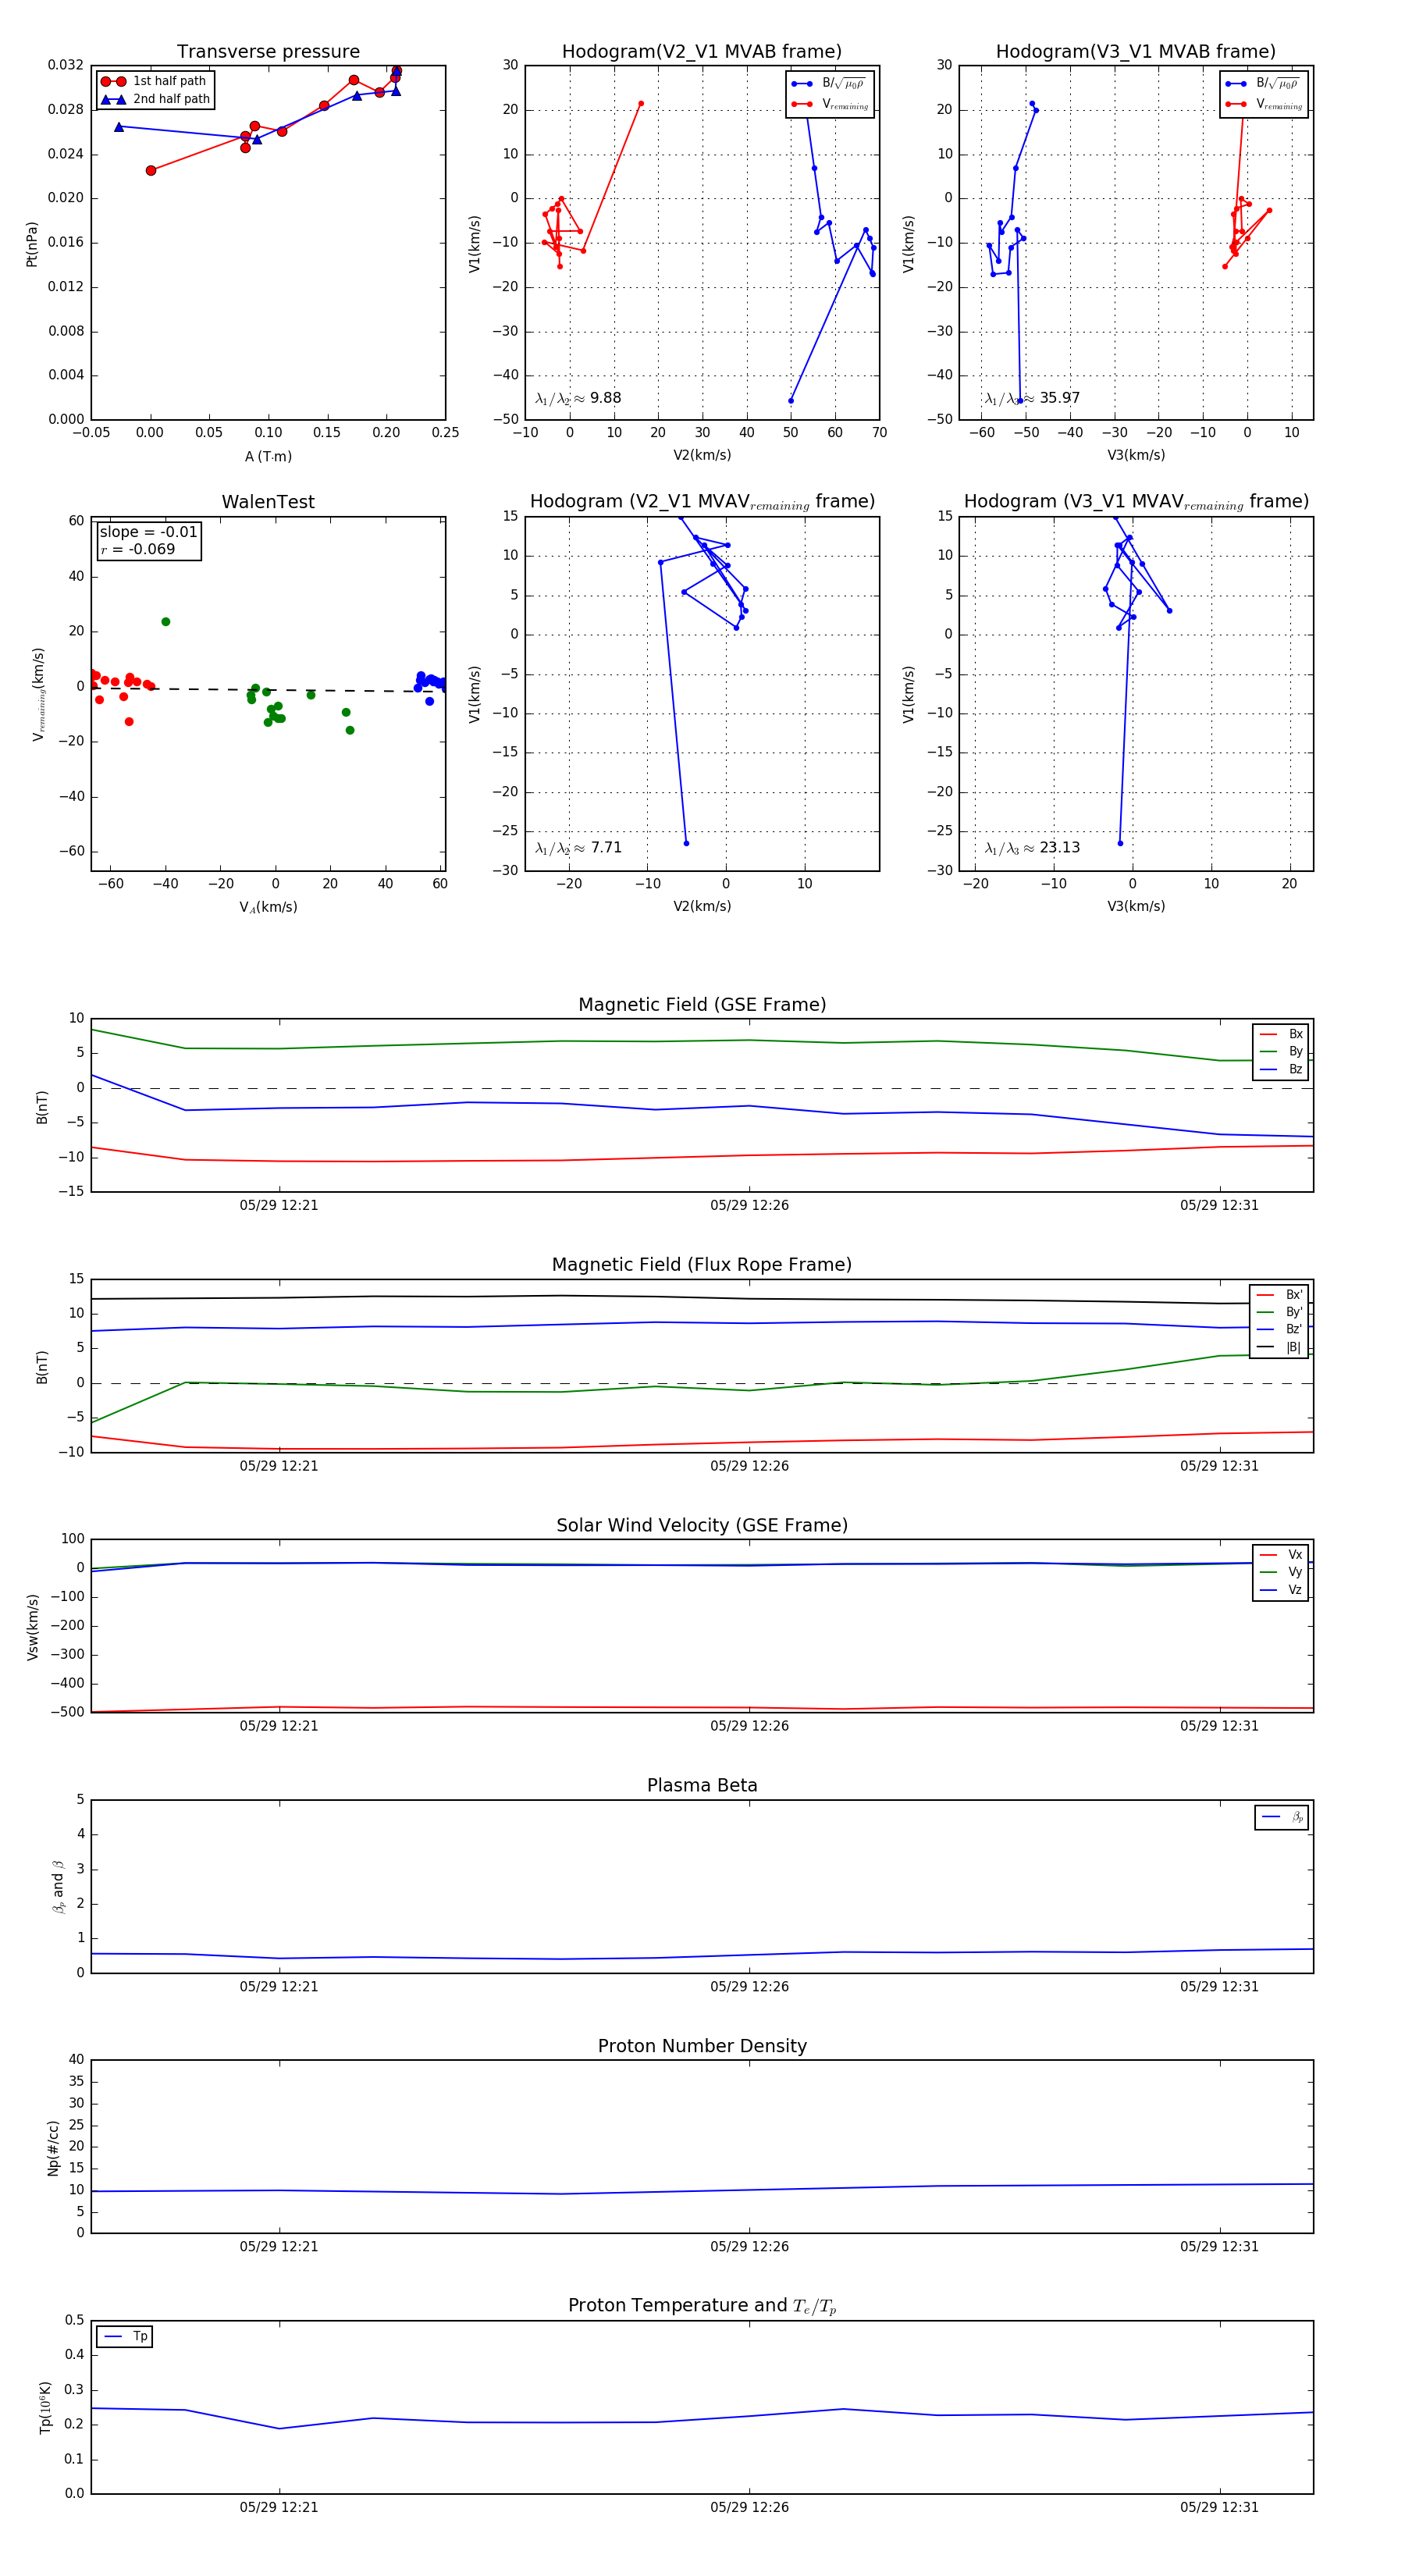Click the Hodogram(V2_V1 MVAB frame) title
Image resolution: width=1405 pixels, height=2576 pixels.
tap(701, 52)
